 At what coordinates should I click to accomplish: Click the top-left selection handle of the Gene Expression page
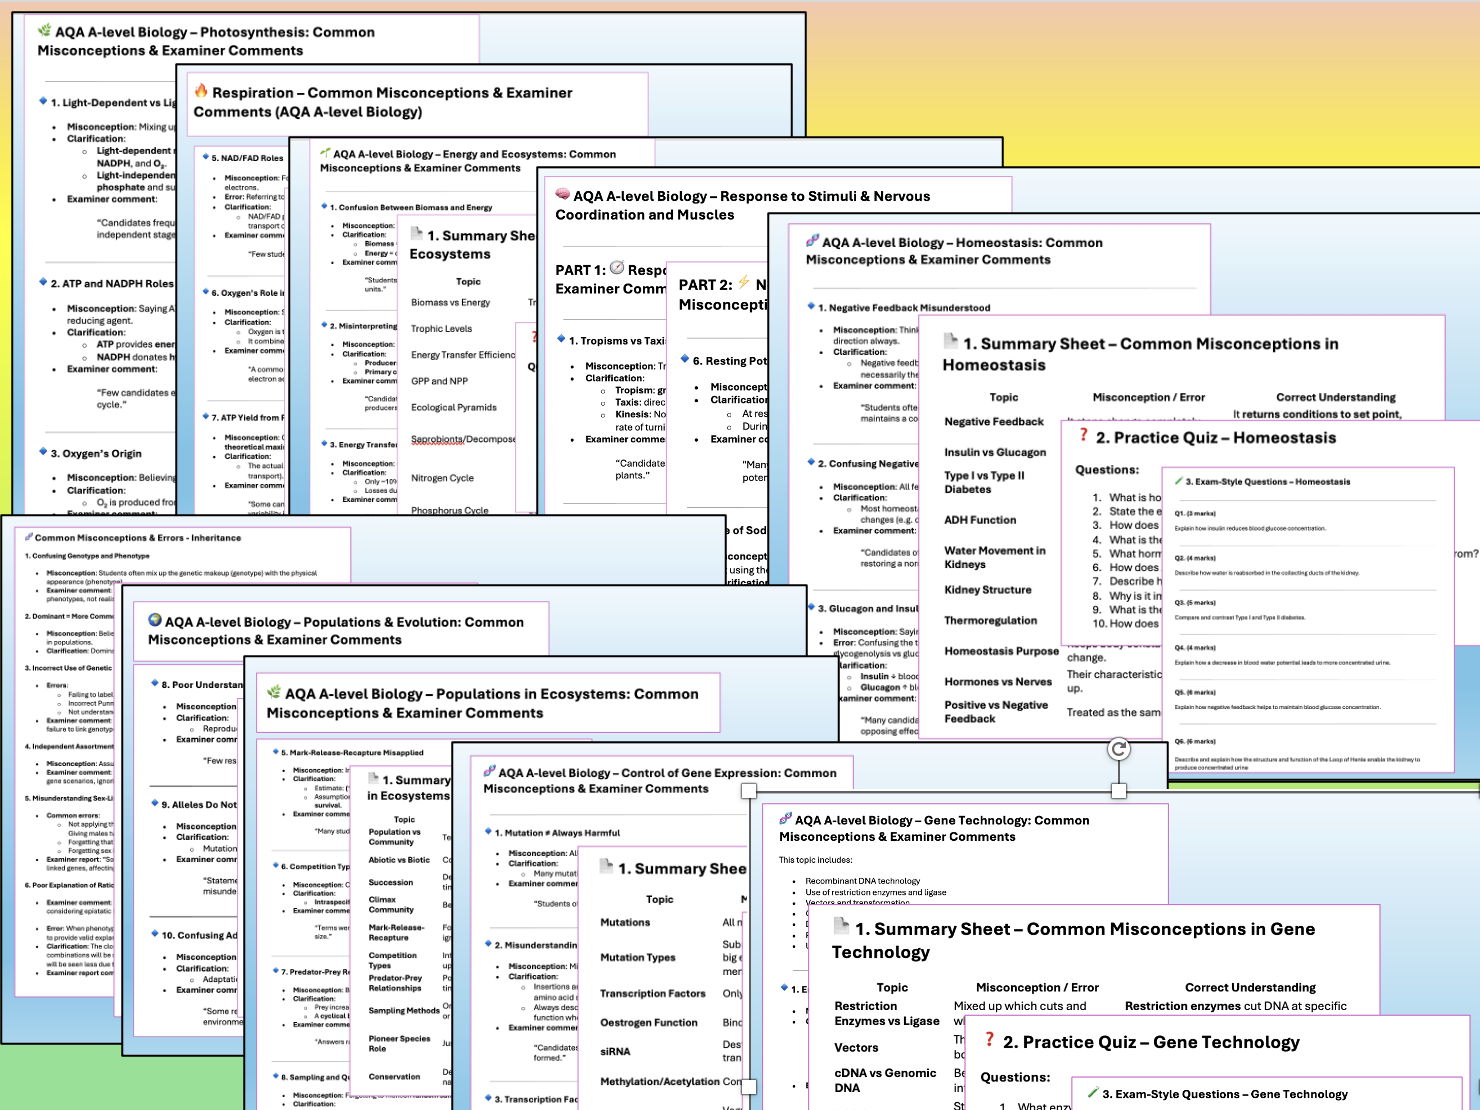tap(748, 791)
